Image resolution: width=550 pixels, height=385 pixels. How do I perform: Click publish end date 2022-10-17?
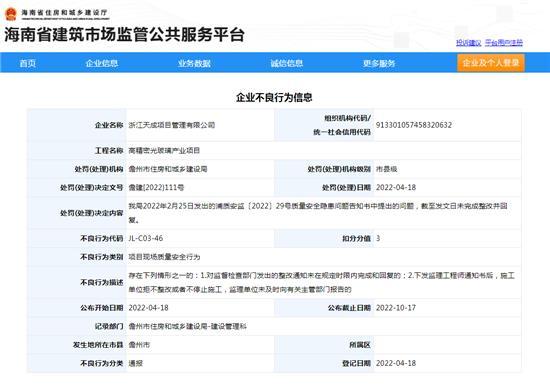coord(396,308)
